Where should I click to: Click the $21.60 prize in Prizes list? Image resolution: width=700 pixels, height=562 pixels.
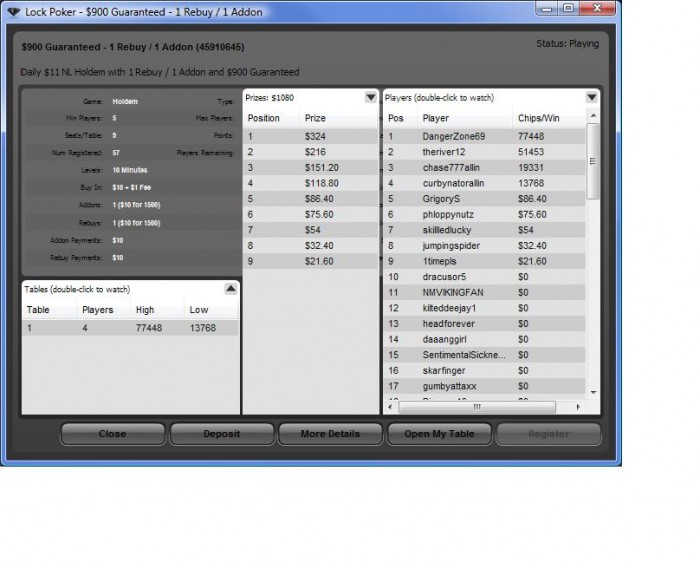319,261
